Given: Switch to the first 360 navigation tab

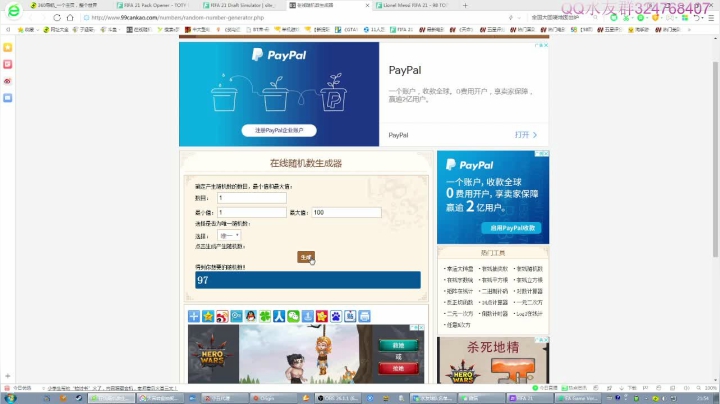Looking at the screenshot, I should point(67,6).
